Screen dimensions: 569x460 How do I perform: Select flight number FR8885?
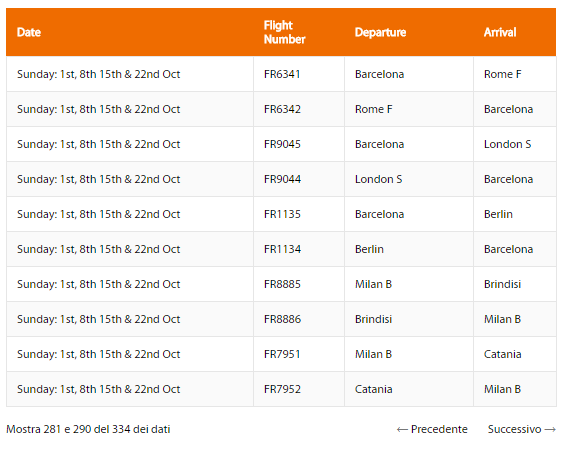[282, 284]
